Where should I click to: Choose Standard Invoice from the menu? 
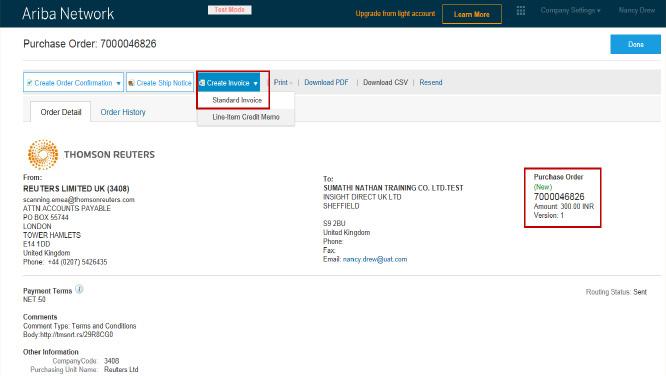click(237, 100)
